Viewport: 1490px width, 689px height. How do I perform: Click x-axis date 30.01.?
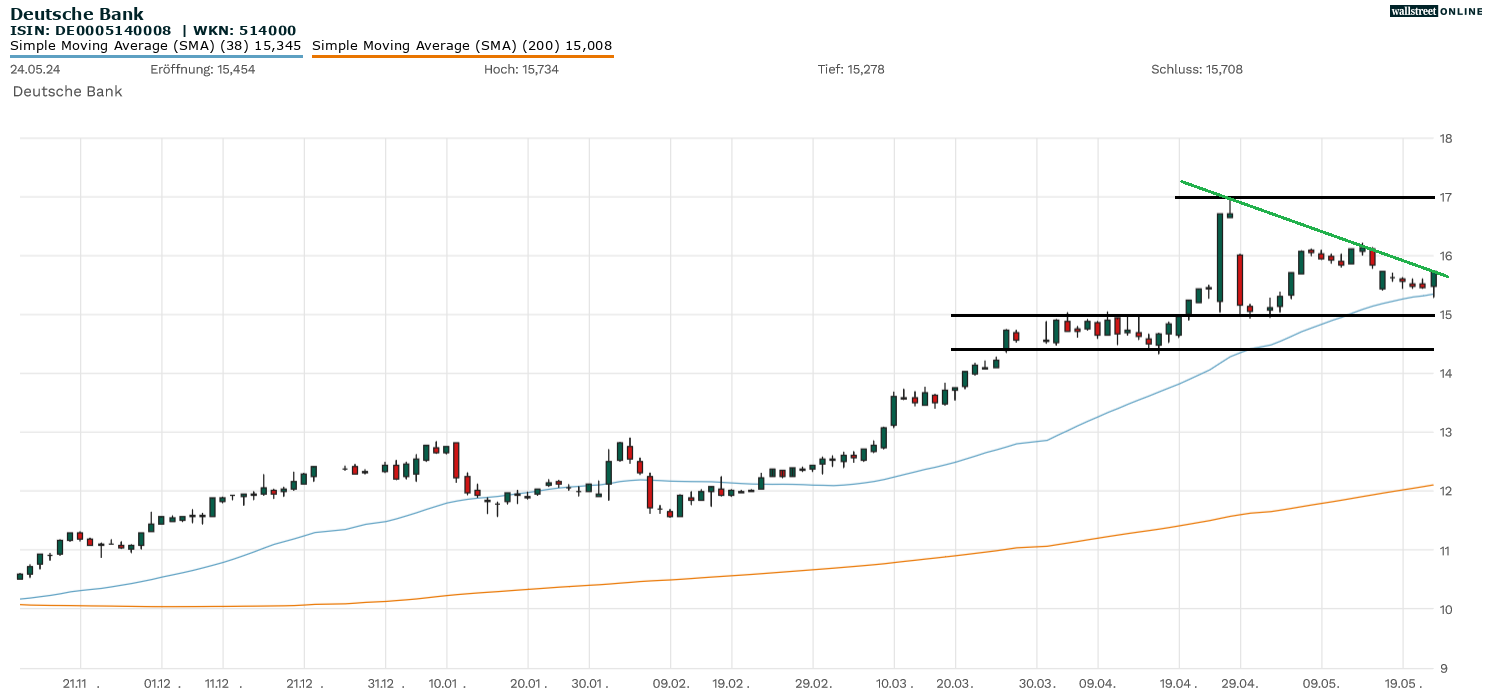(x=590, y=683)
